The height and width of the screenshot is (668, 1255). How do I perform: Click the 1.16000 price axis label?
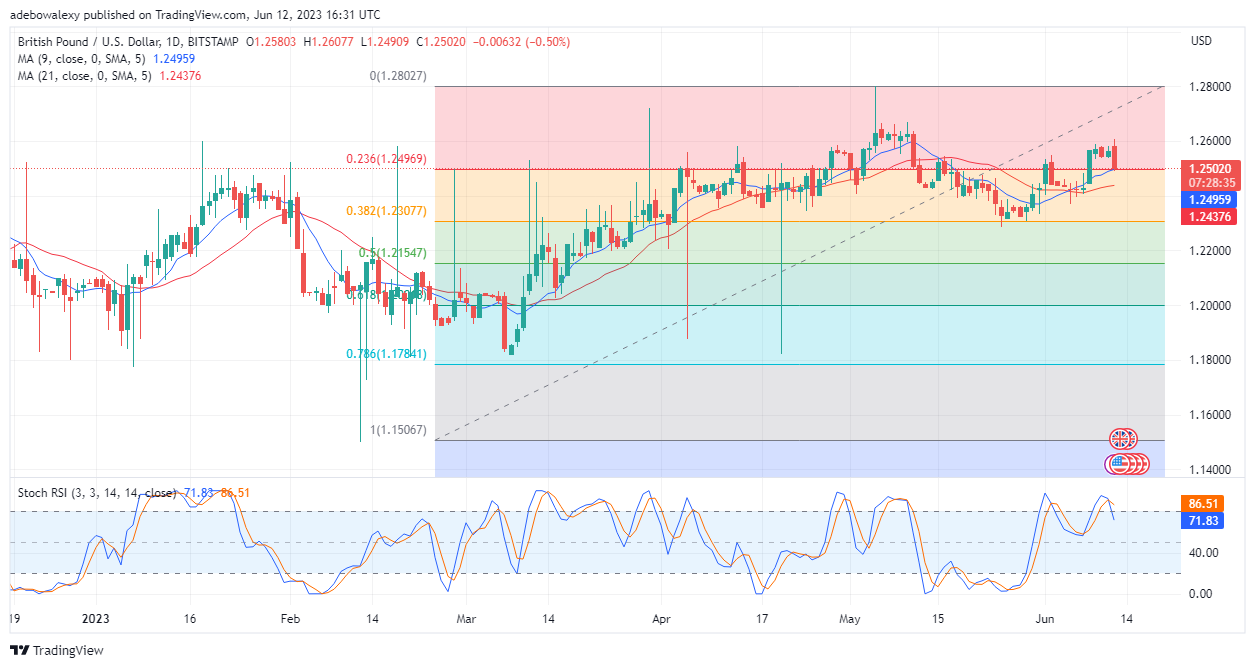(x=1208, y=415)
